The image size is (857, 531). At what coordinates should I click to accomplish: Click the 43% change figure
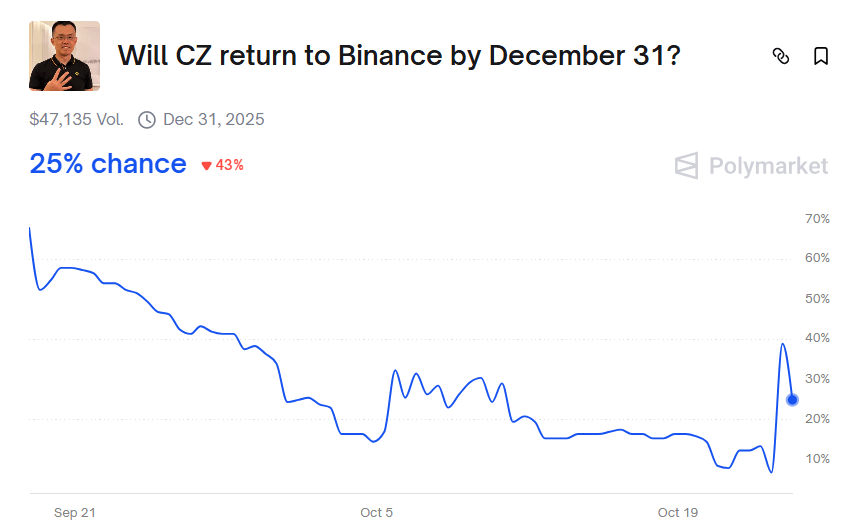pos(230,165)
